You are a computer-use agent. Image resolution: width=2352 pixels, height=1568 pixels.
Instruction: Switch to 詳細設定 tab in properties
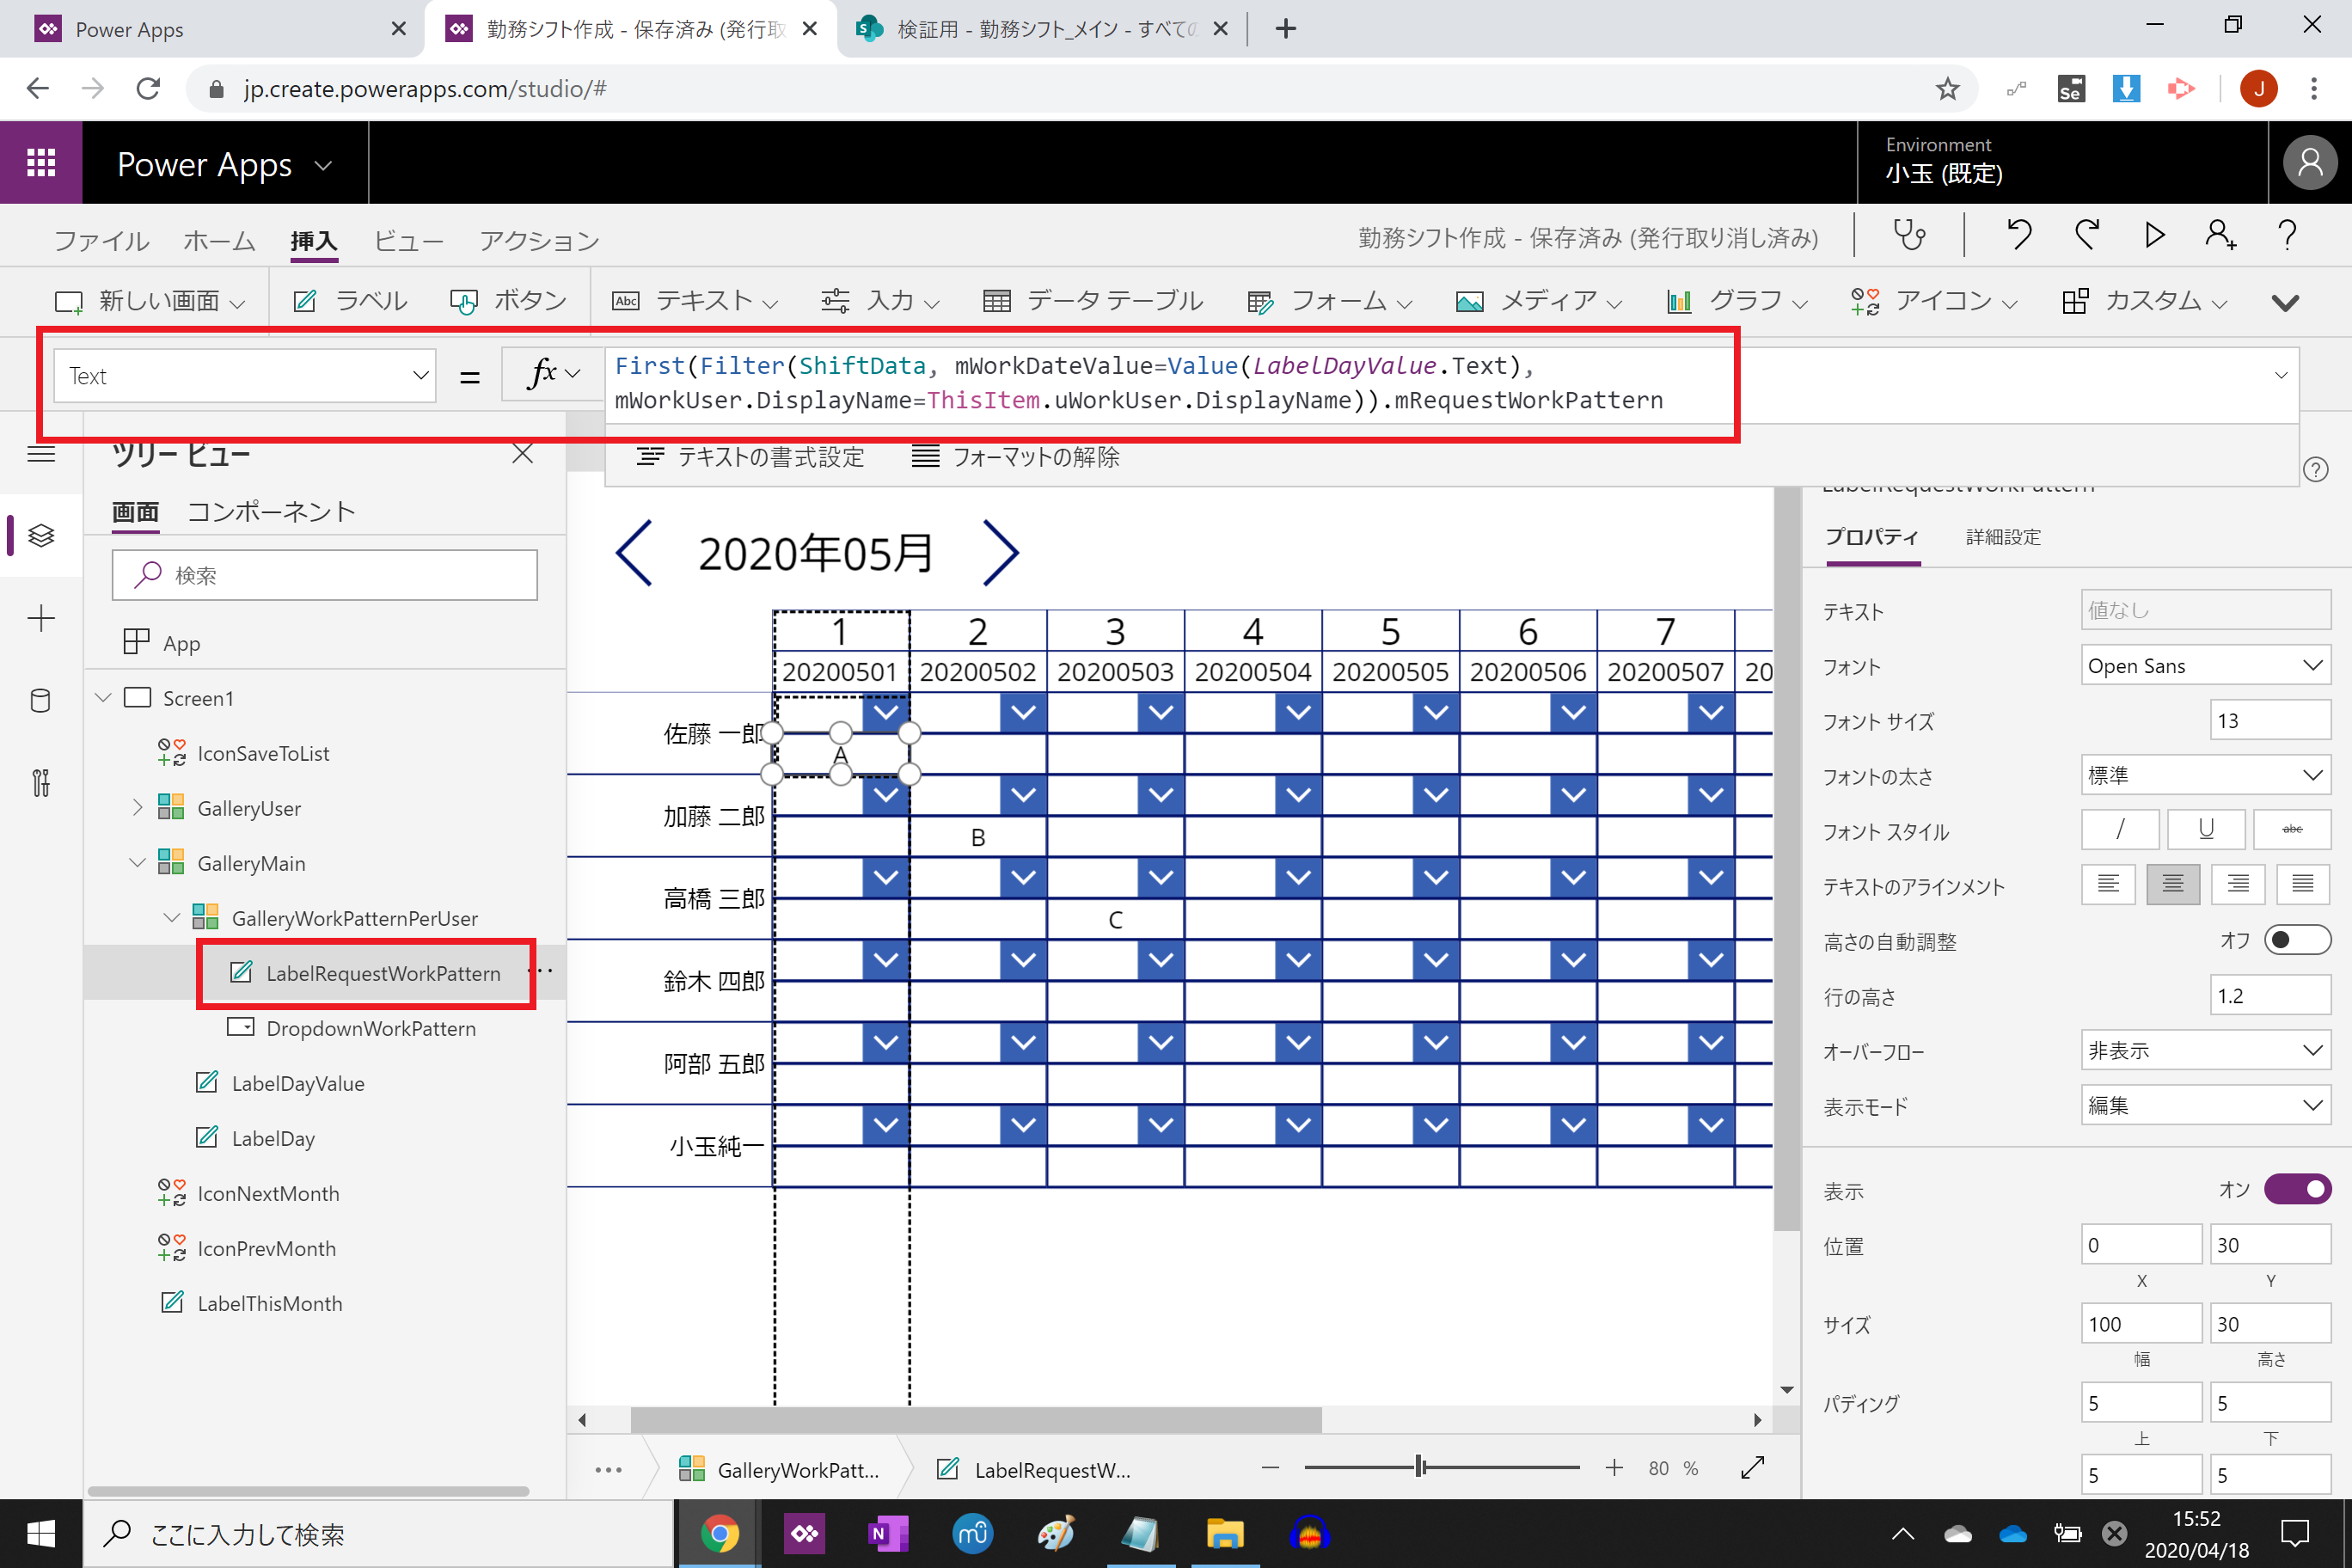point(2002,537)
